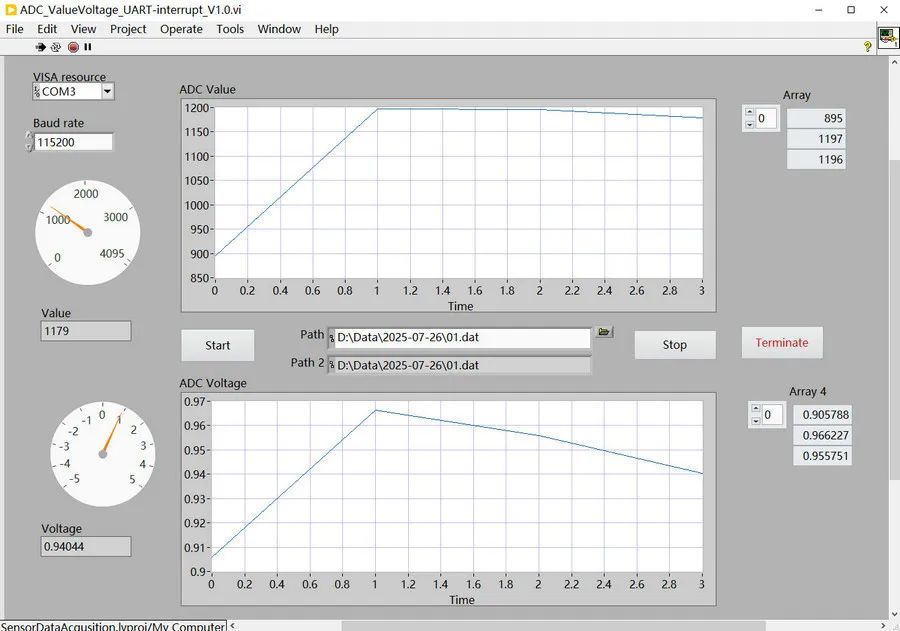900x631 pixels.
Task: Click the path glyph in the Path 2 field
Action: coord(332,366)
